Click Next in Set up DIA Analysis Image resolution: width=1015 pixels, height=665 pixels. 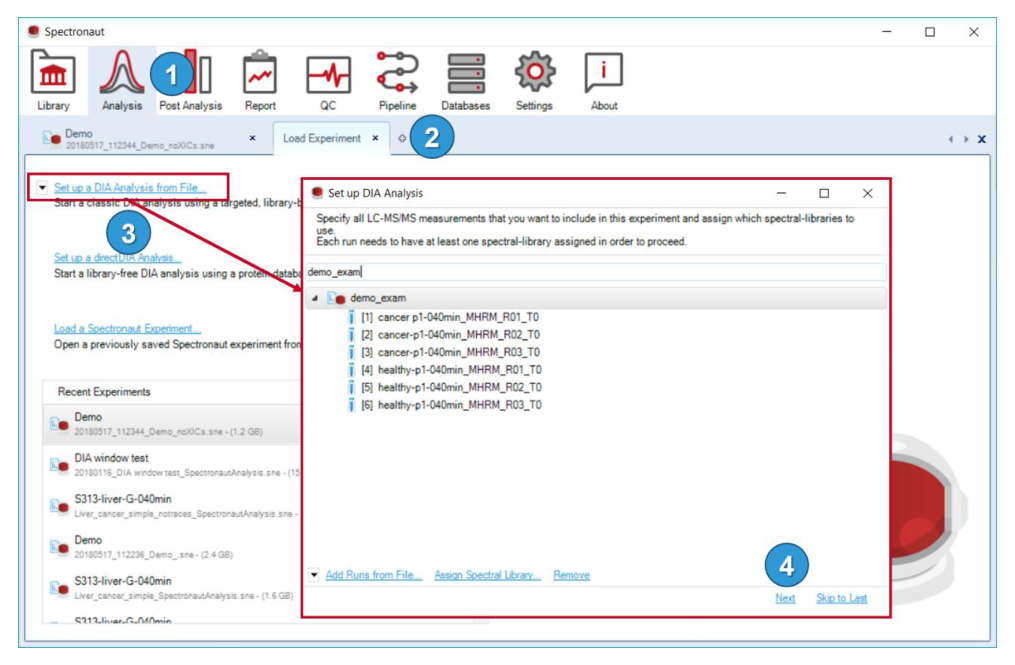(785, 598)
